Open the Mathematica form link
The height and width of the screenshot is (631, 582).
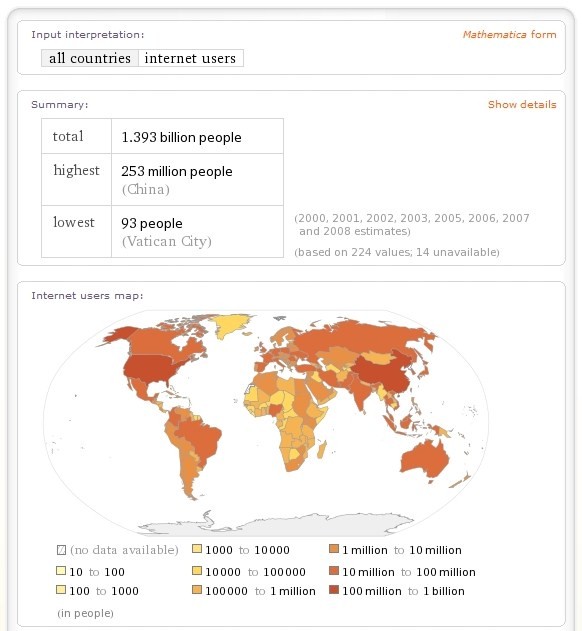(509, 35)
